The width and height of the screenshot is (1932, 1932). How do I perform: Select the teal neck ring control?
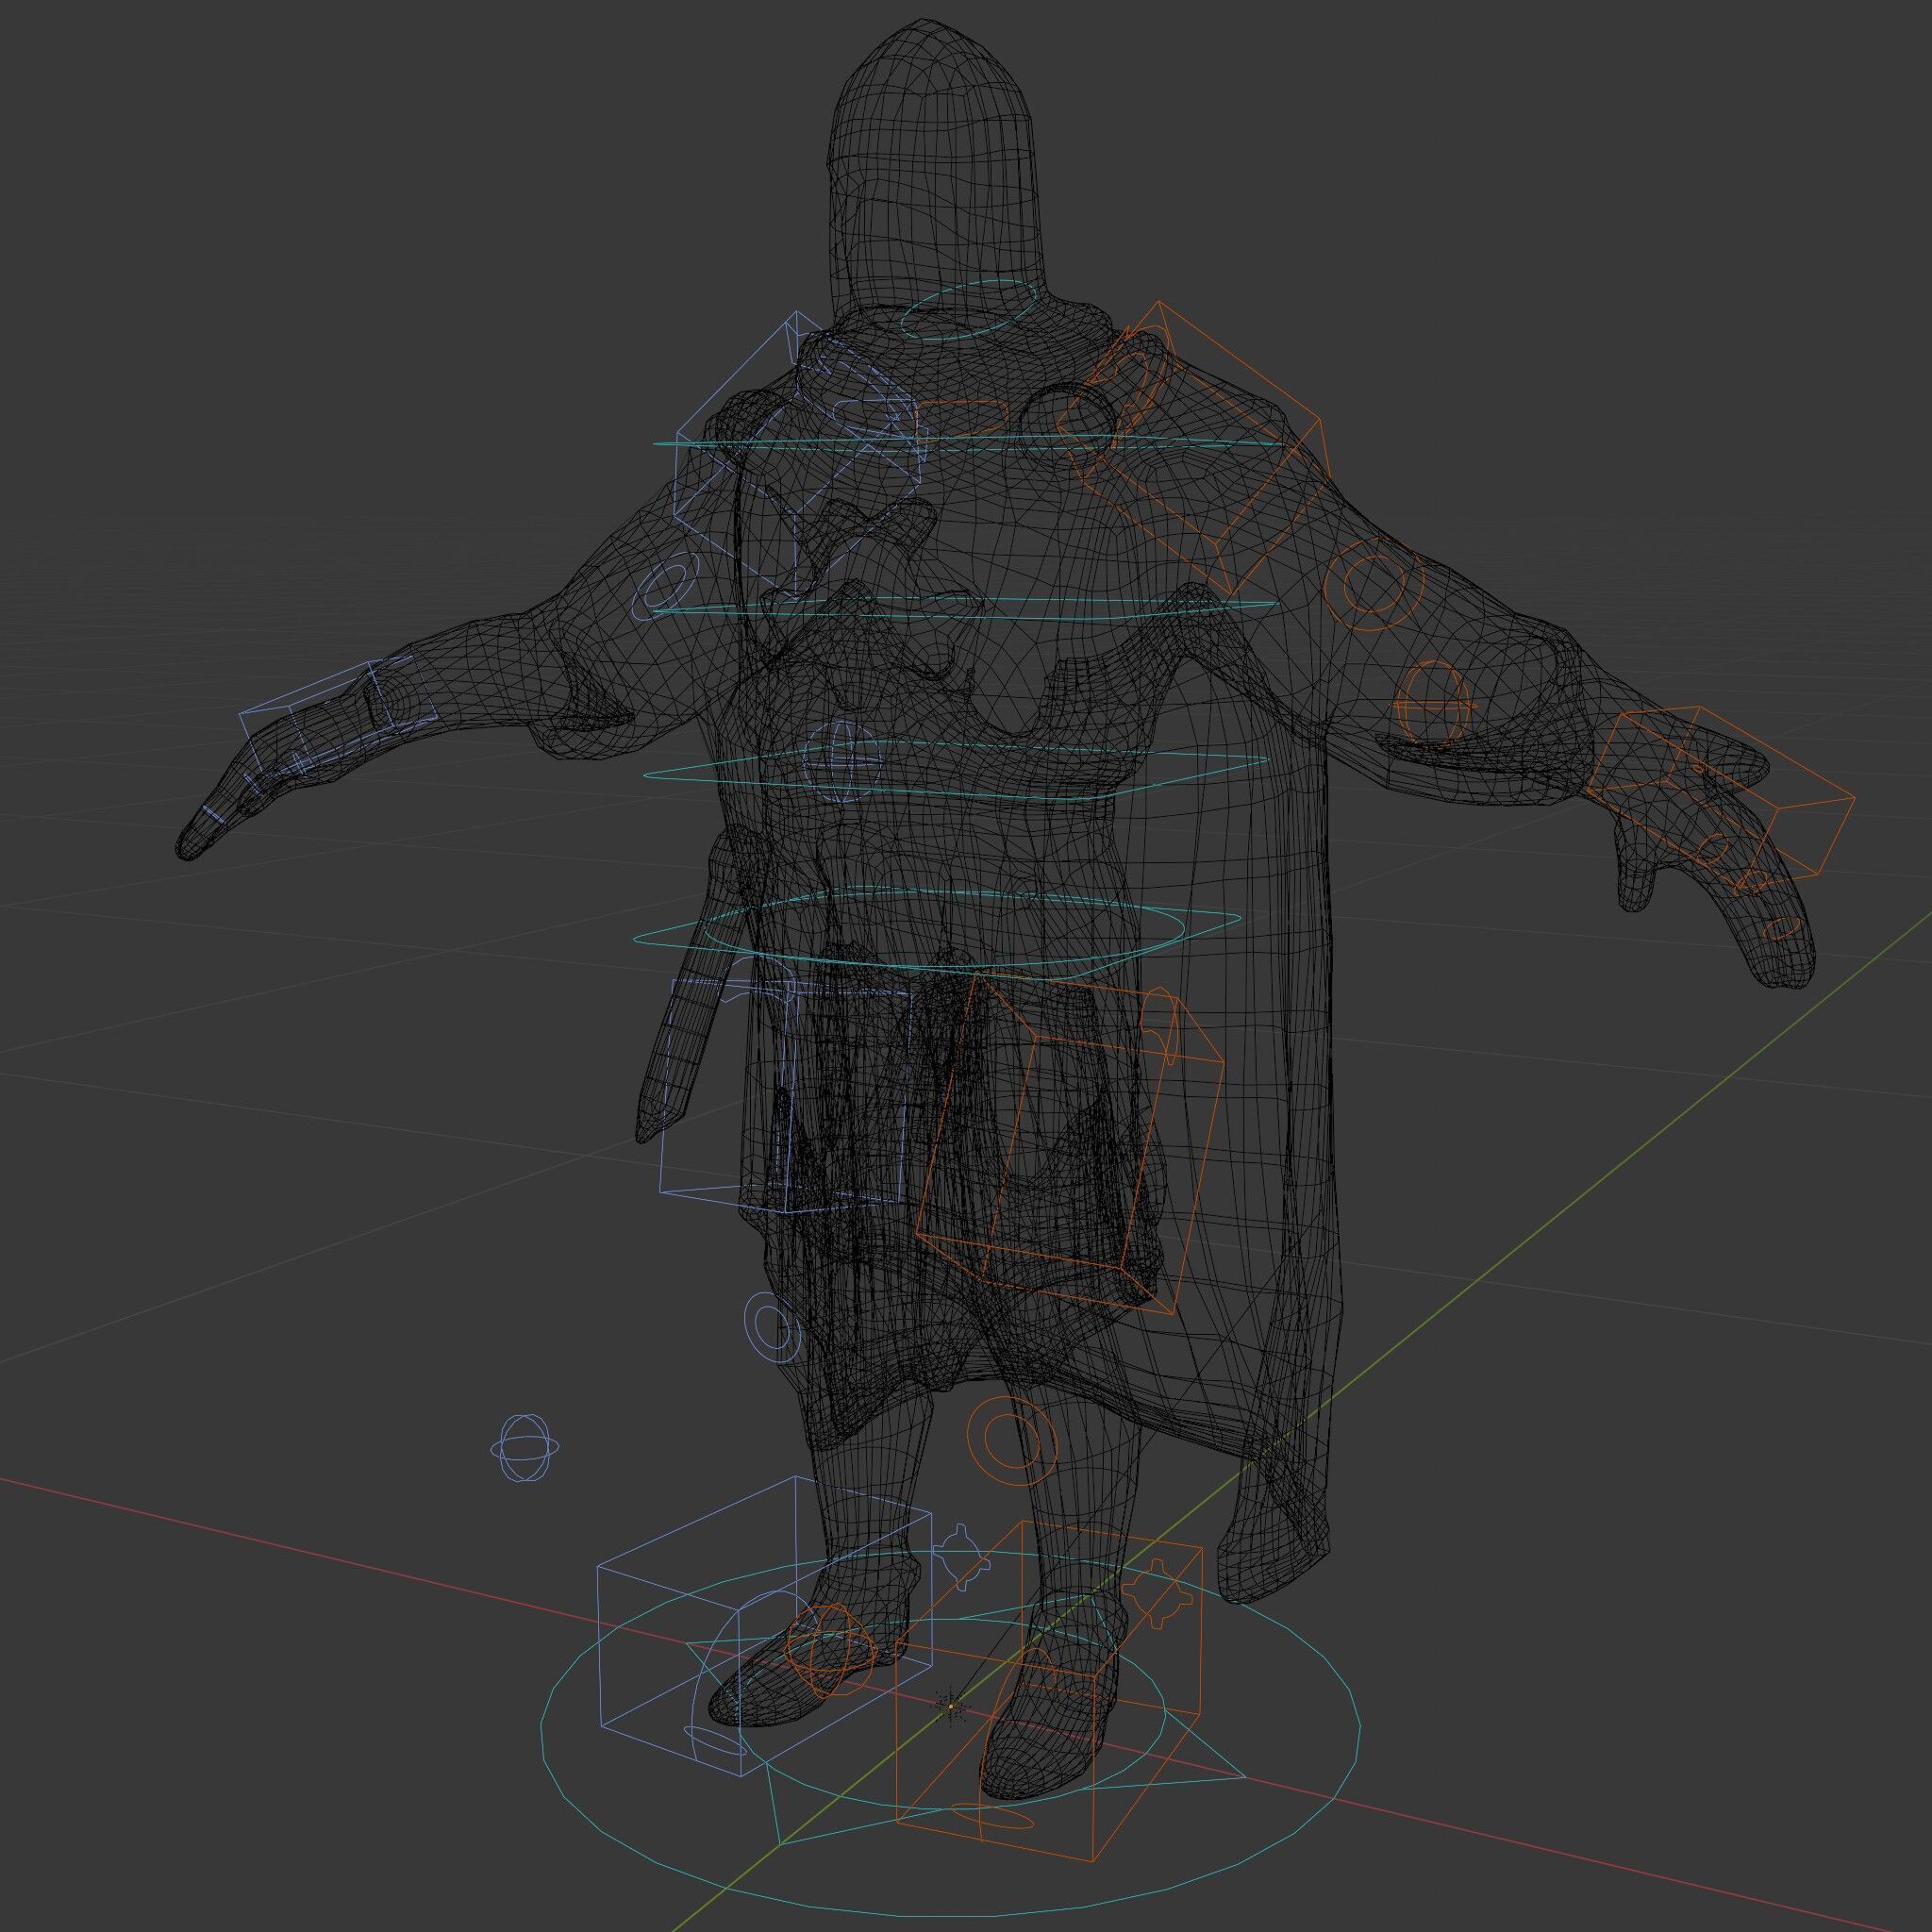coord(969,310)
